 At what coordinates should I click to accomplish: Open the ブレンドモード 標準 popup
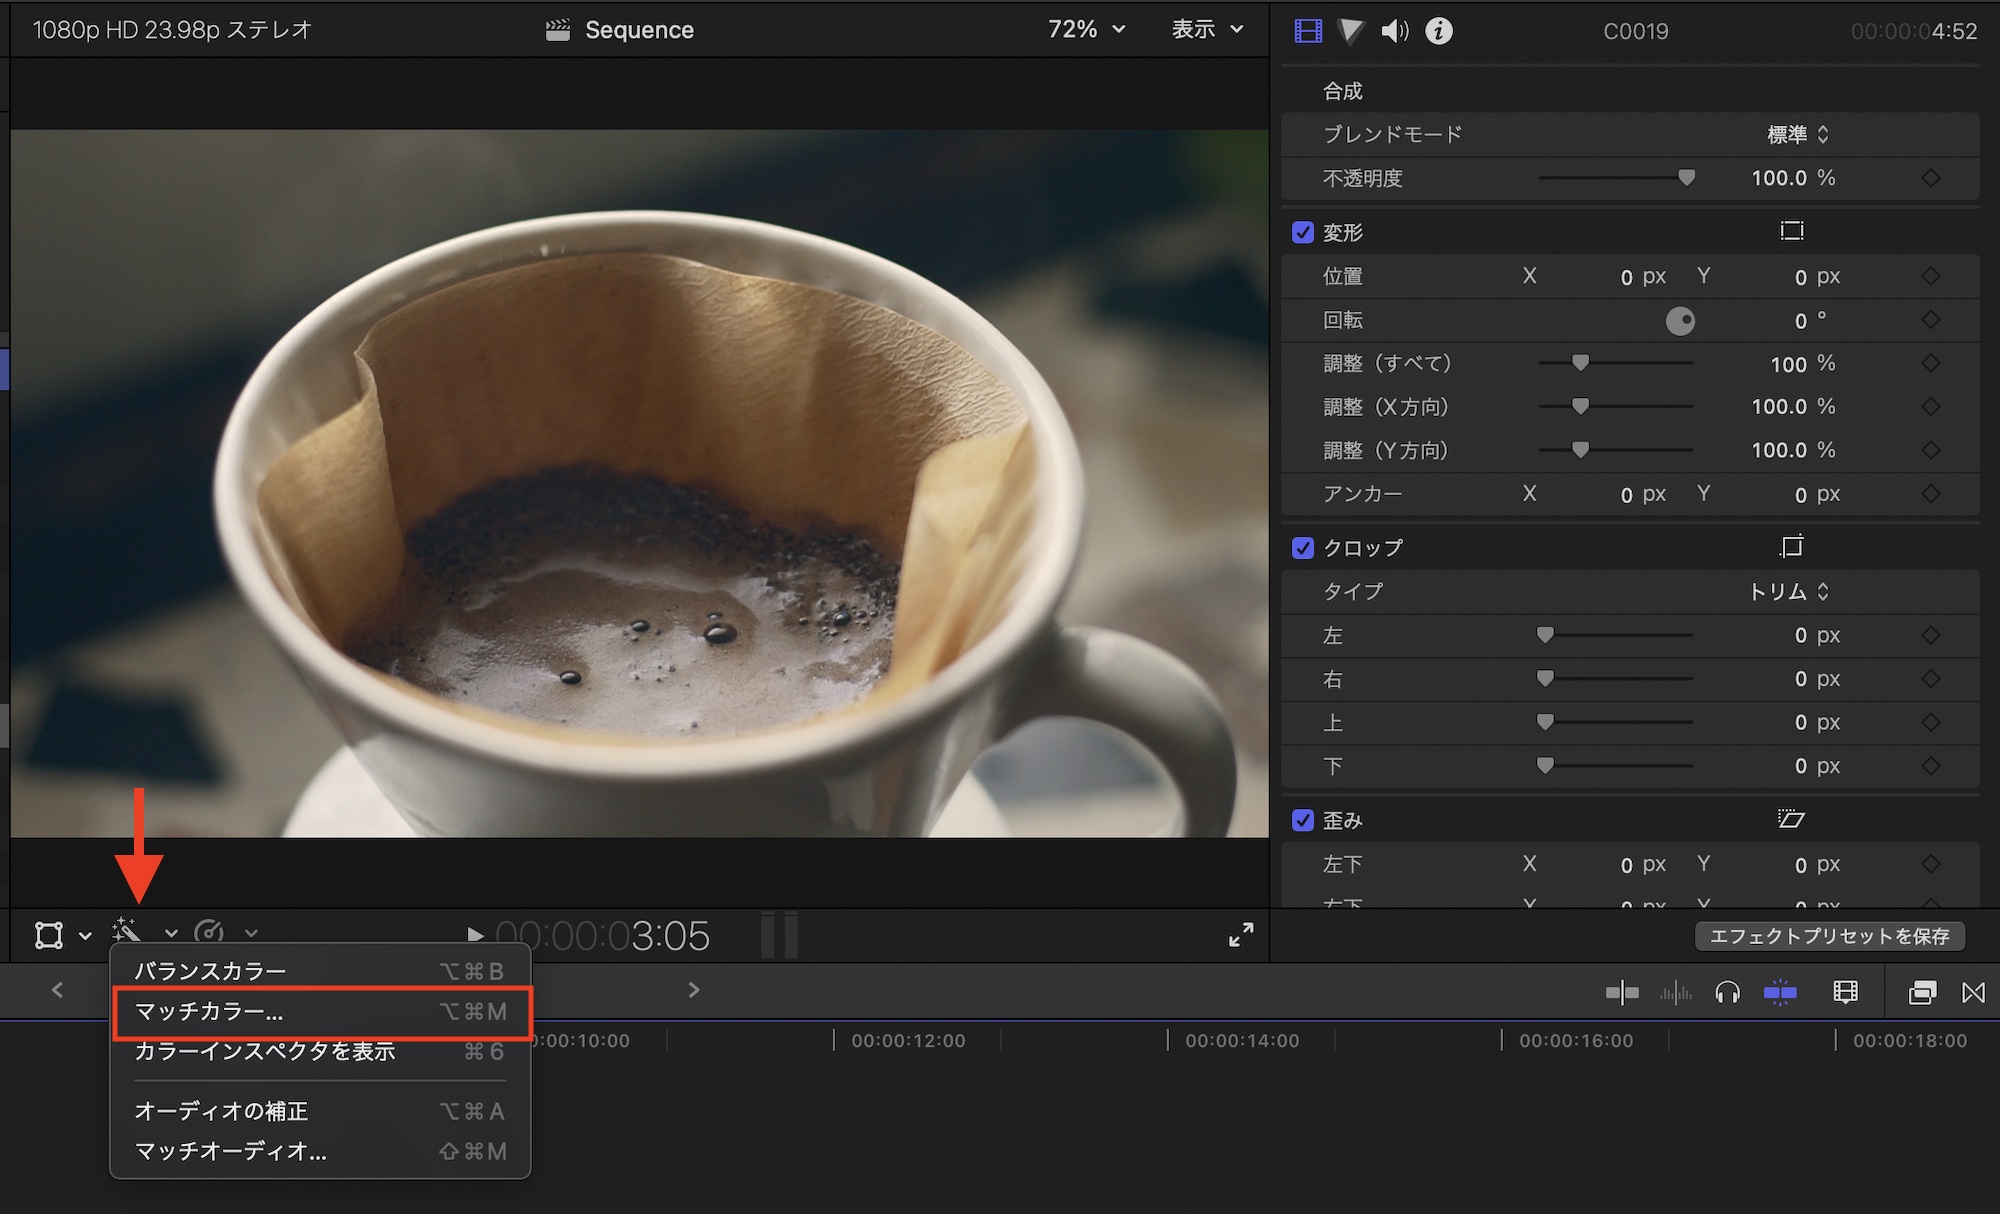[x=1797, y=135]
